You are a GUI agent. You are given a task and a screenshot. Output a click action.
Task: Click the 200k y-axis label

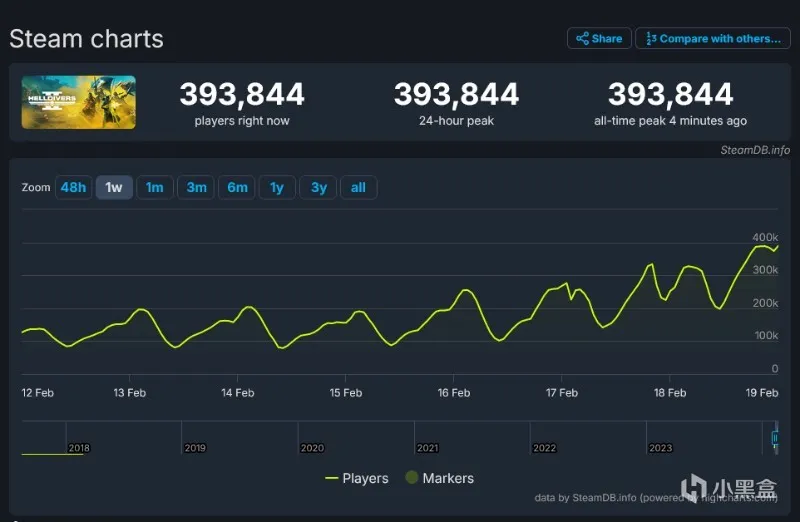765,303
